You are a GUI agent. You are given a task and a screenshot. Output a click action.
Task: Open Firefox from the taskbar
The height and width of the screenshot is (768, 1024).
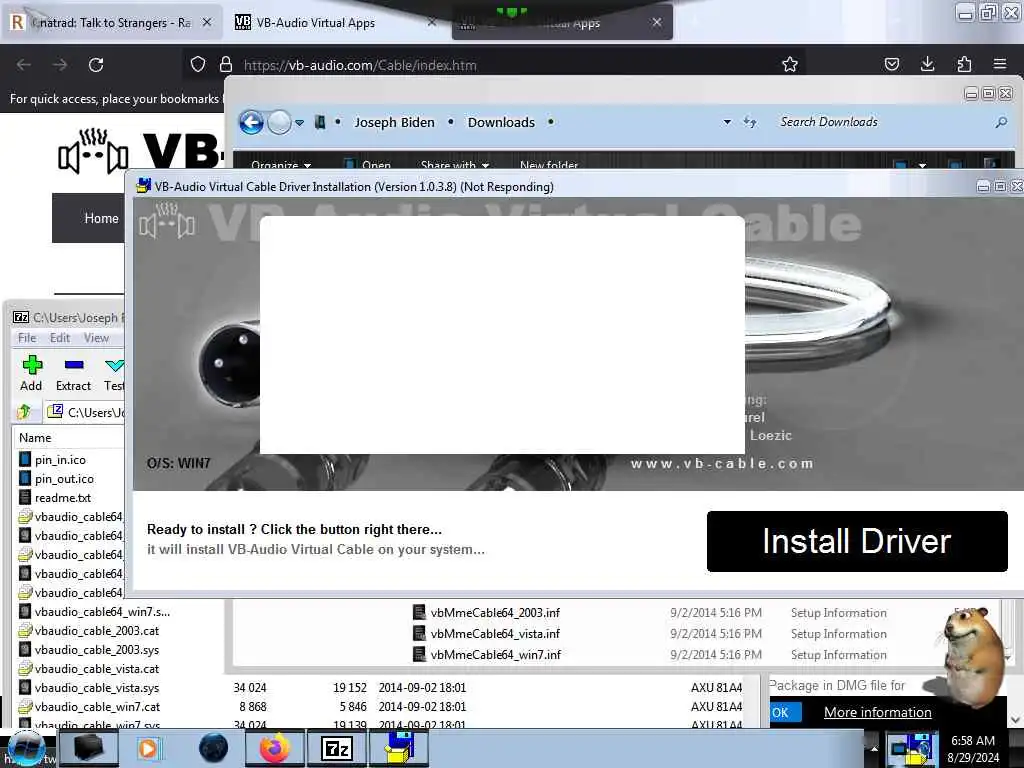click(x=275, y=748)
